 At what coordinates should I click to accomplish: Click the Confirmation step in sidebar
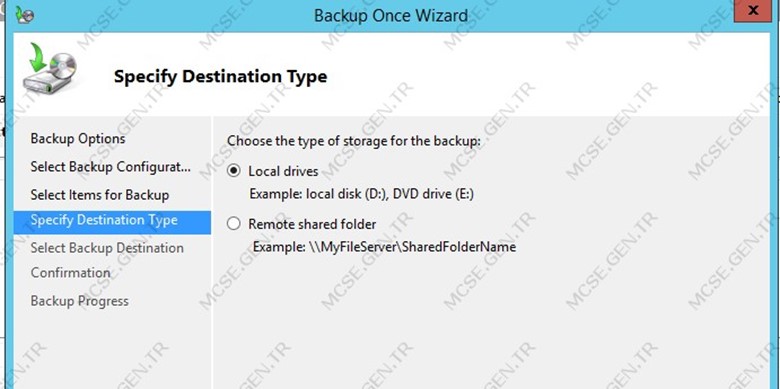click(x=70, y=273)
